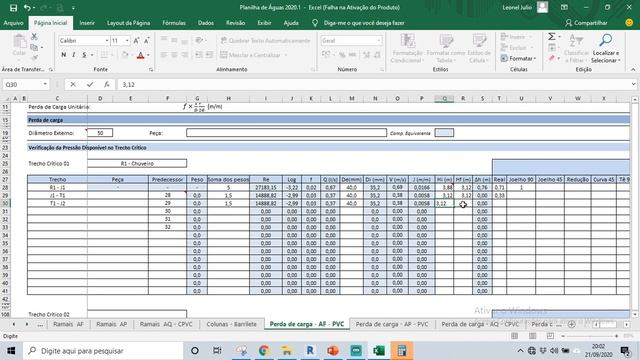Open the font size 11 dropdown
640x360 pixels.
pyautogui.click(x=127, y=40)
